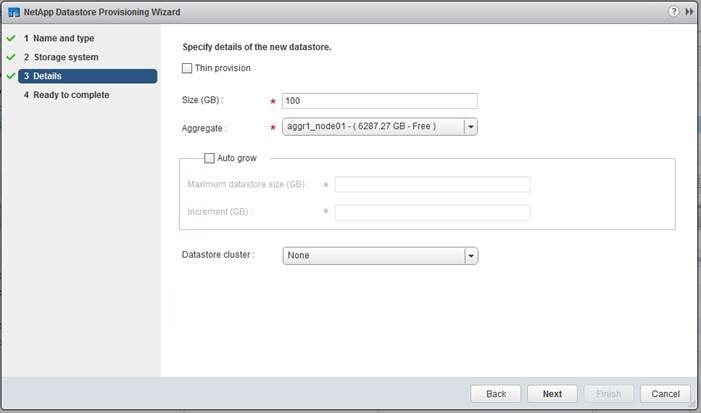Click the Cancel button

tap(665, 394)
